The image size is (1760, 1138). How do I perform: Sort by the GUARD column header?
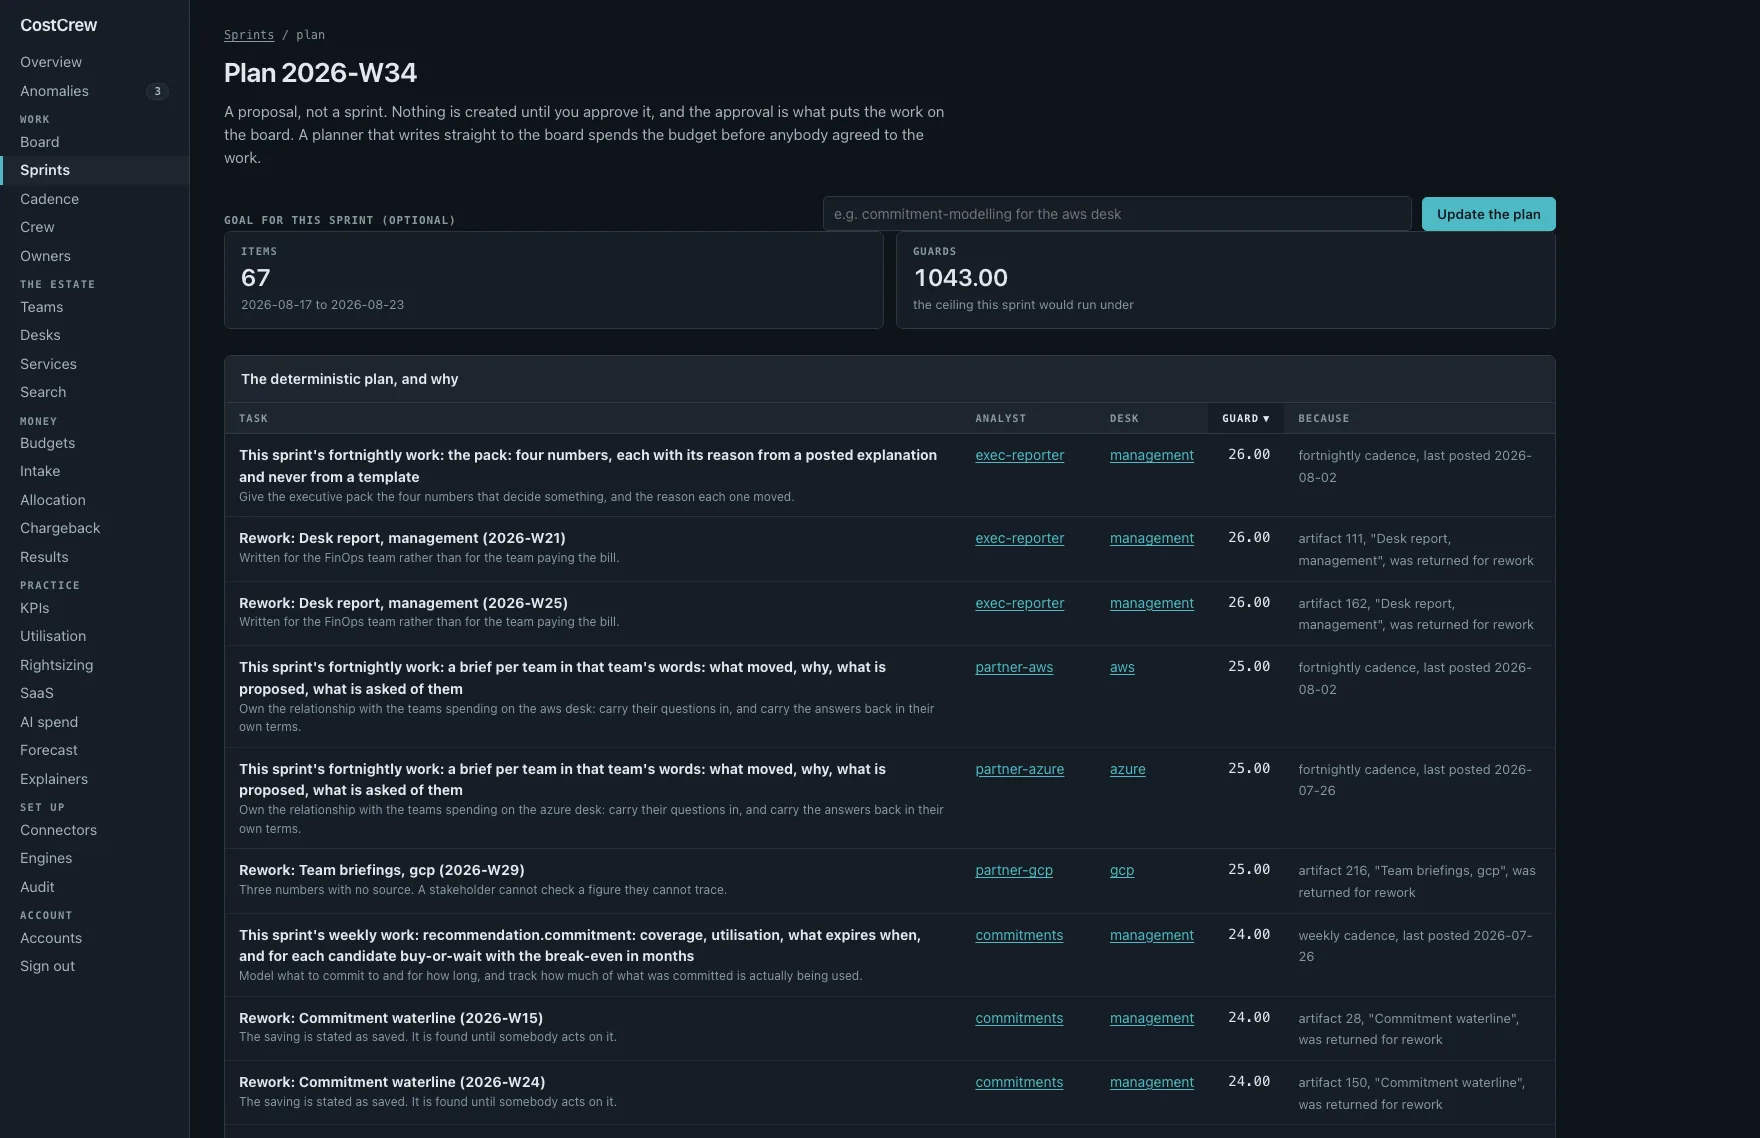(1245, 418)
